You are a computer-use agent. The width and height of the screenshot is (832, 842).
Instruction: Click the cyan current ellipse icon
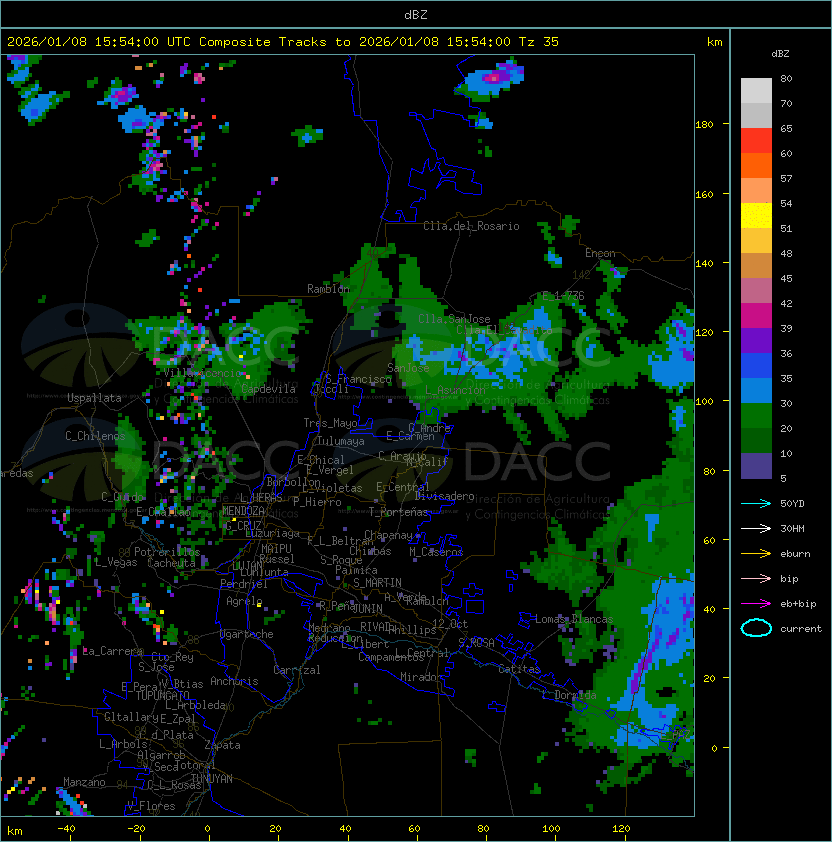[x=756, y=628]
